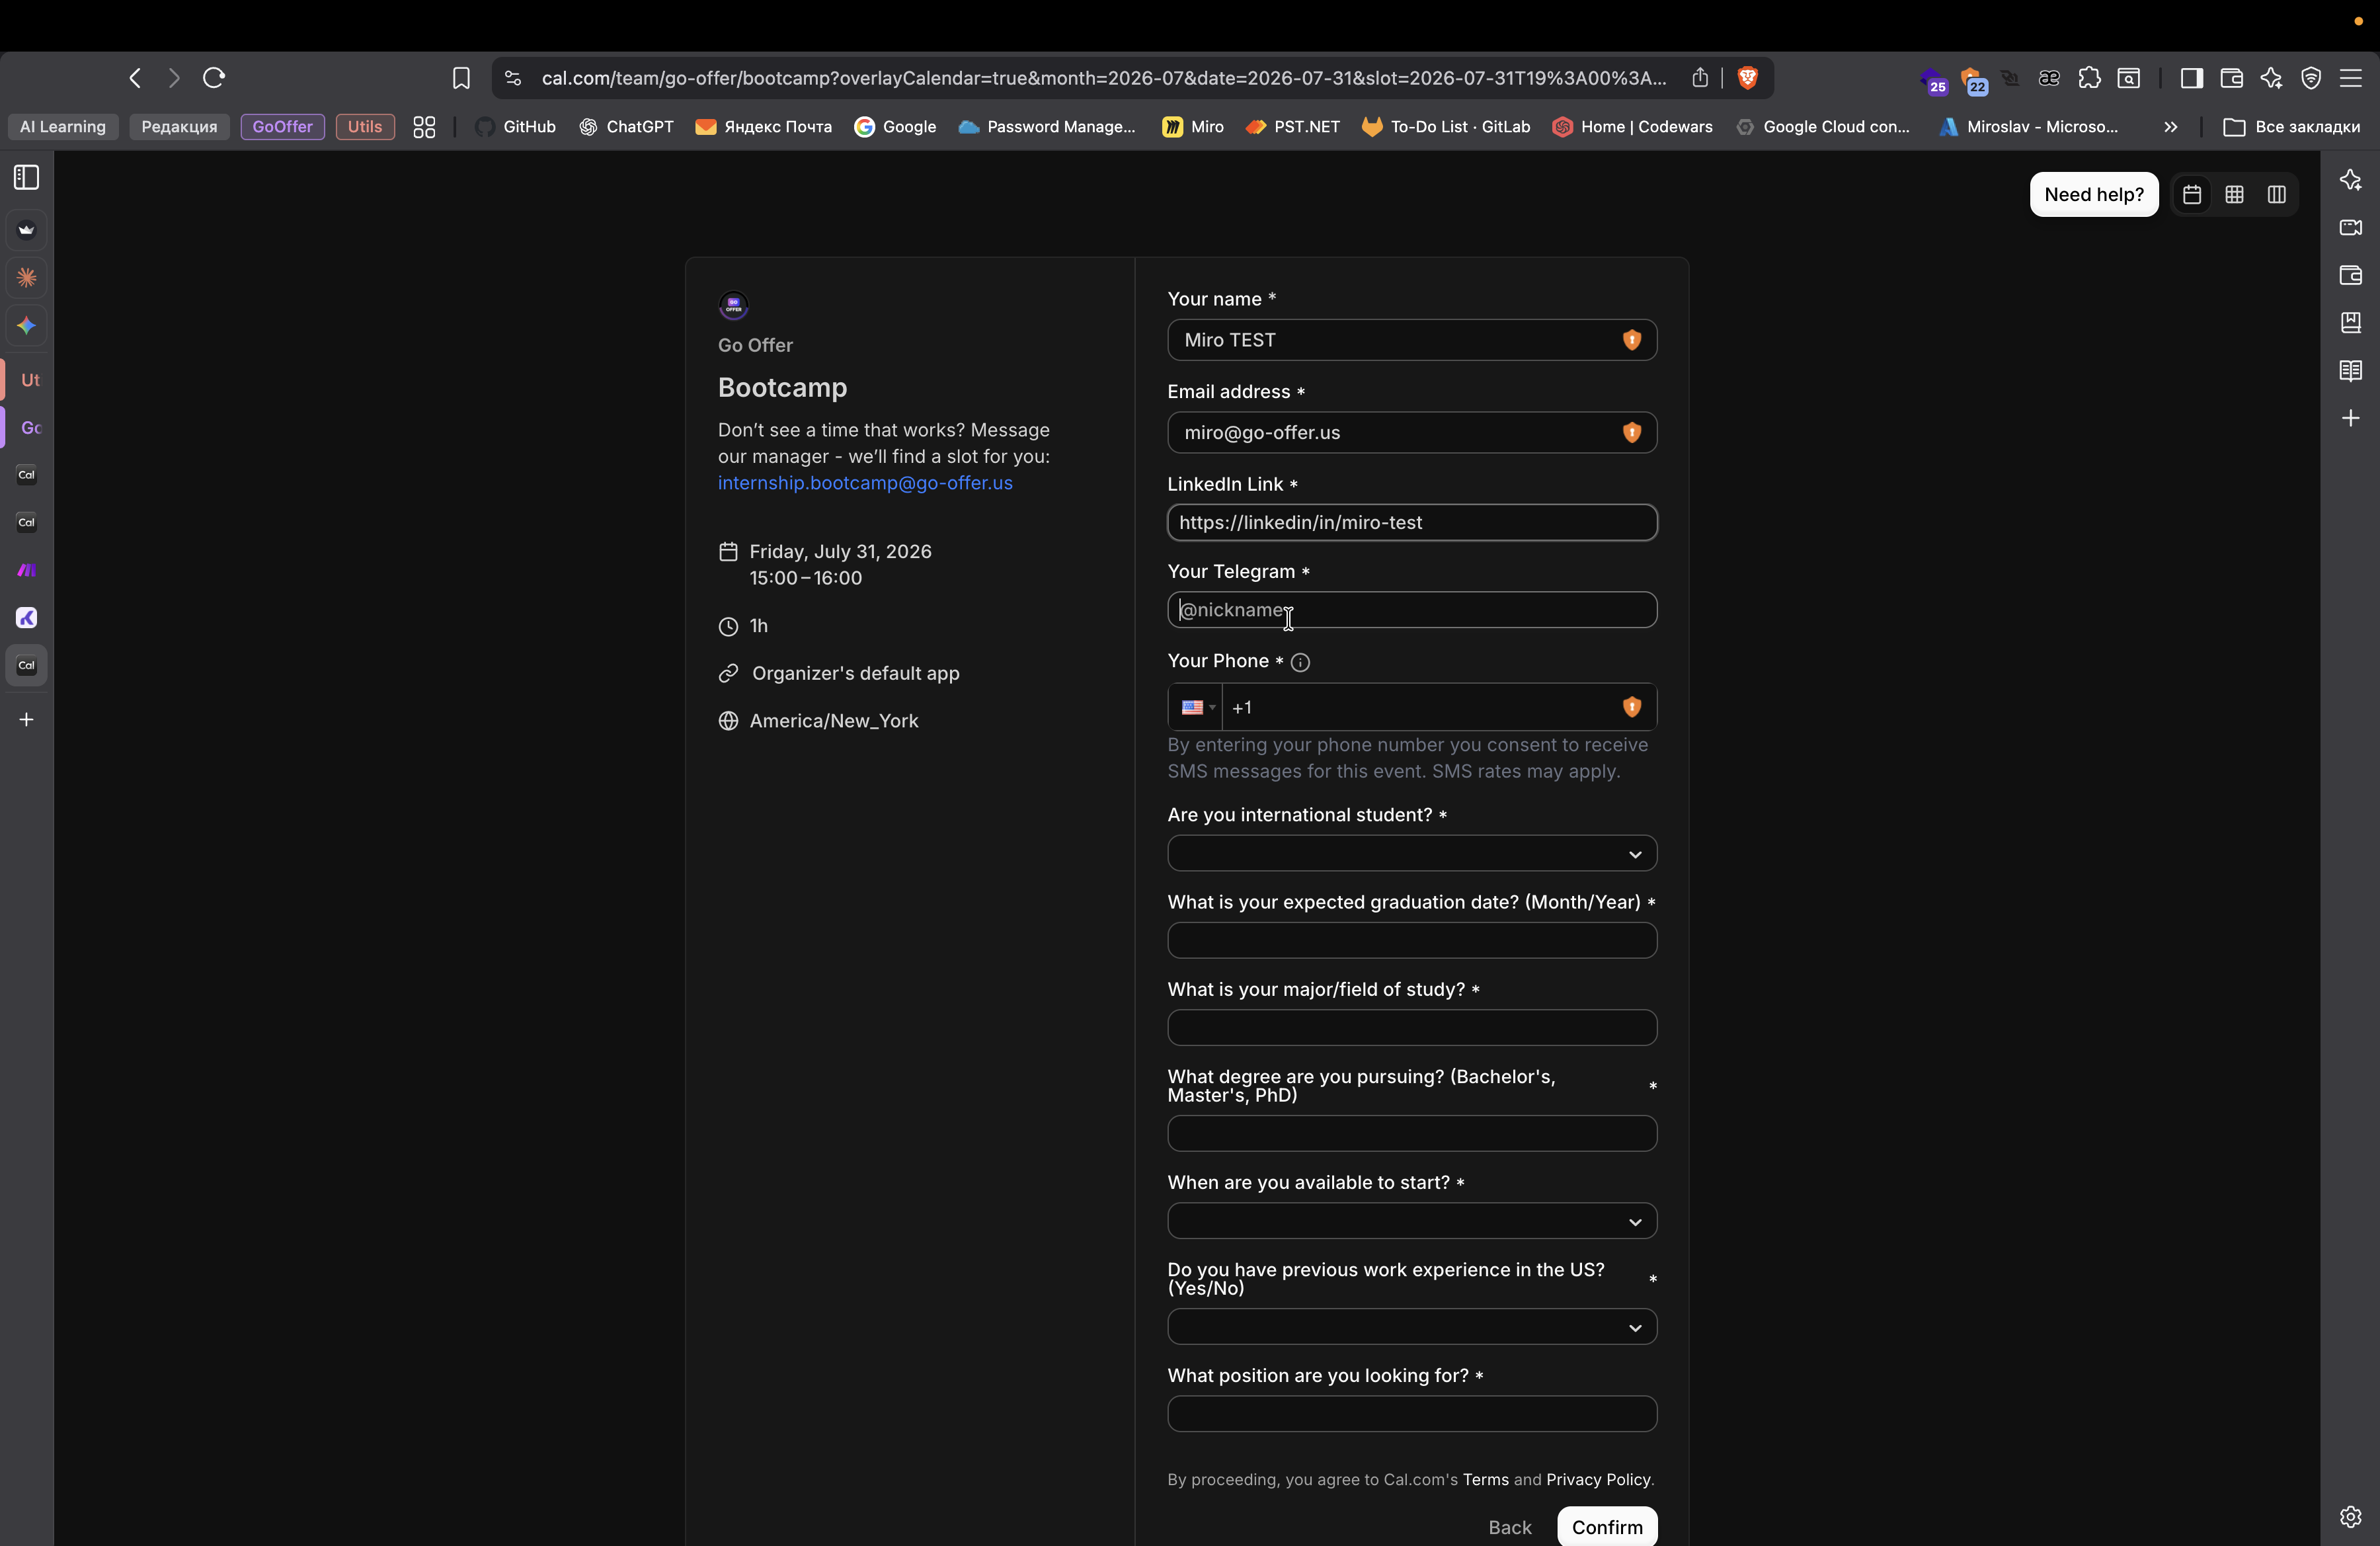
Task: Click the Need help? button
Action: pos(2093,195)
